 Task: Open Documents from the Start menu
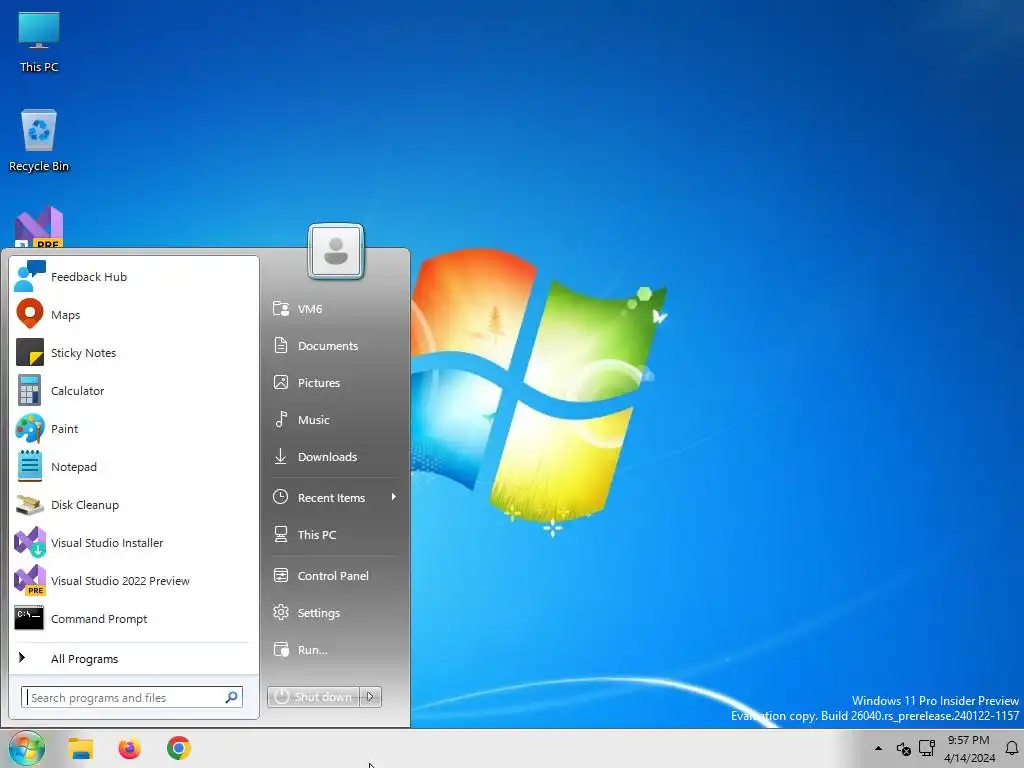pos(335,345)
